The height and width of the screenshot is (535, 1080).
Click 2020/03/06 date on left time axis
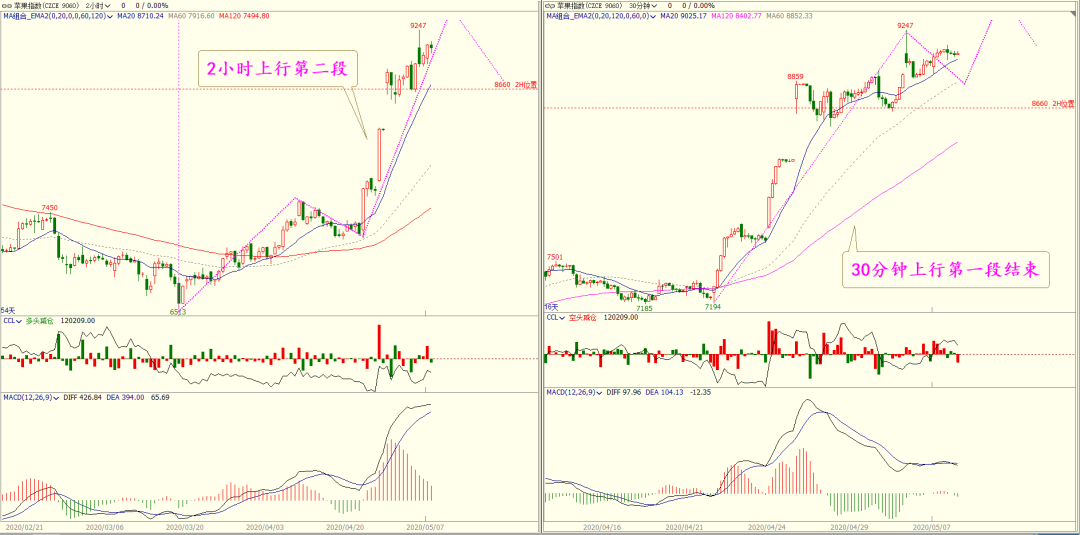103,525
